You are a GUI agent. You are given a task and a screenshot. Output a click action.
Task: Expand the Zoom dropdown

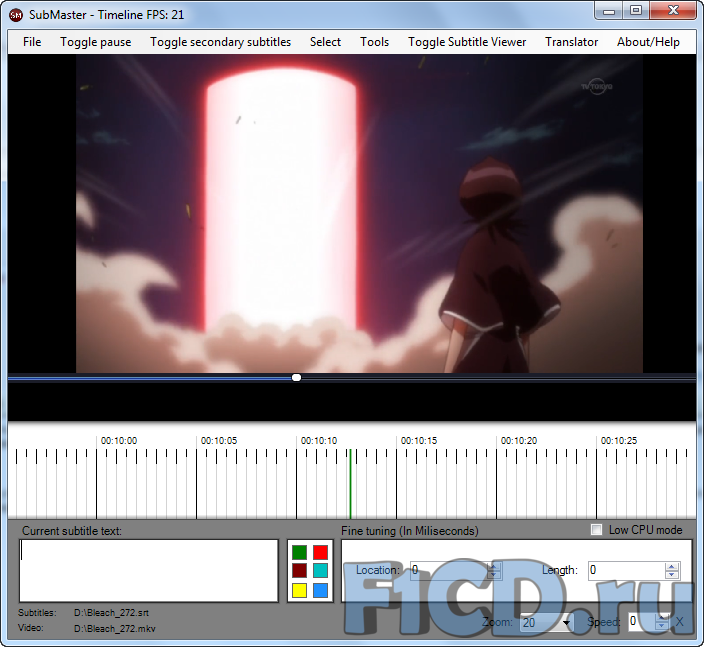567,623
